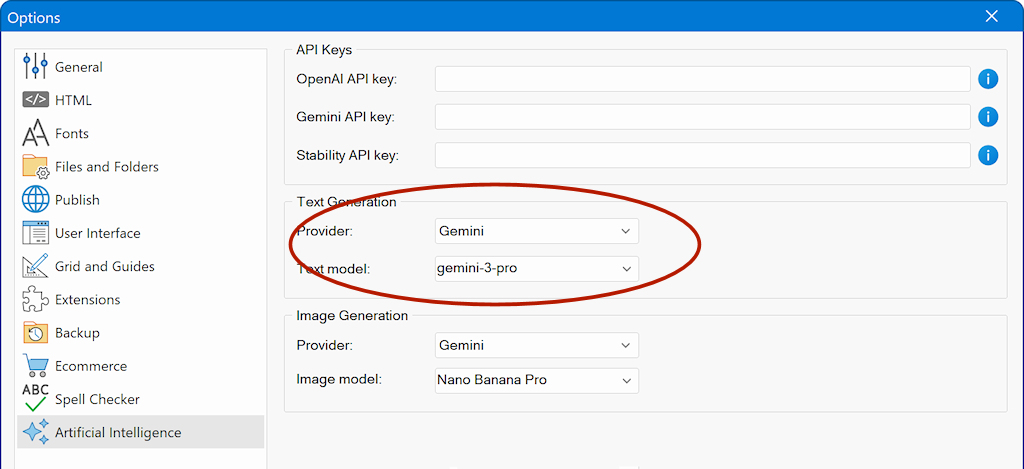Open Spell Checker settings
This screenshot has height=469, width=1024.
97,399
